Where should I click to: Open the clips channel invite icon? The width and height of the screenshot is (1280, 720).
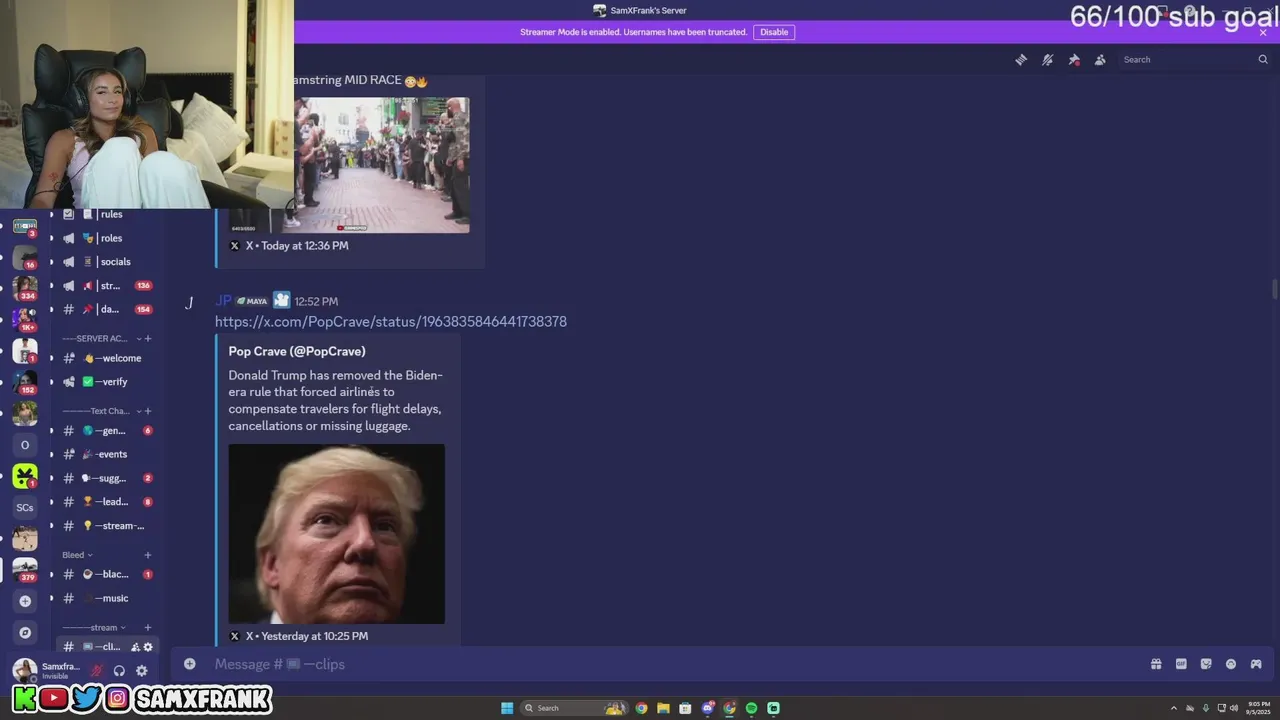click(x=135, y=647)
